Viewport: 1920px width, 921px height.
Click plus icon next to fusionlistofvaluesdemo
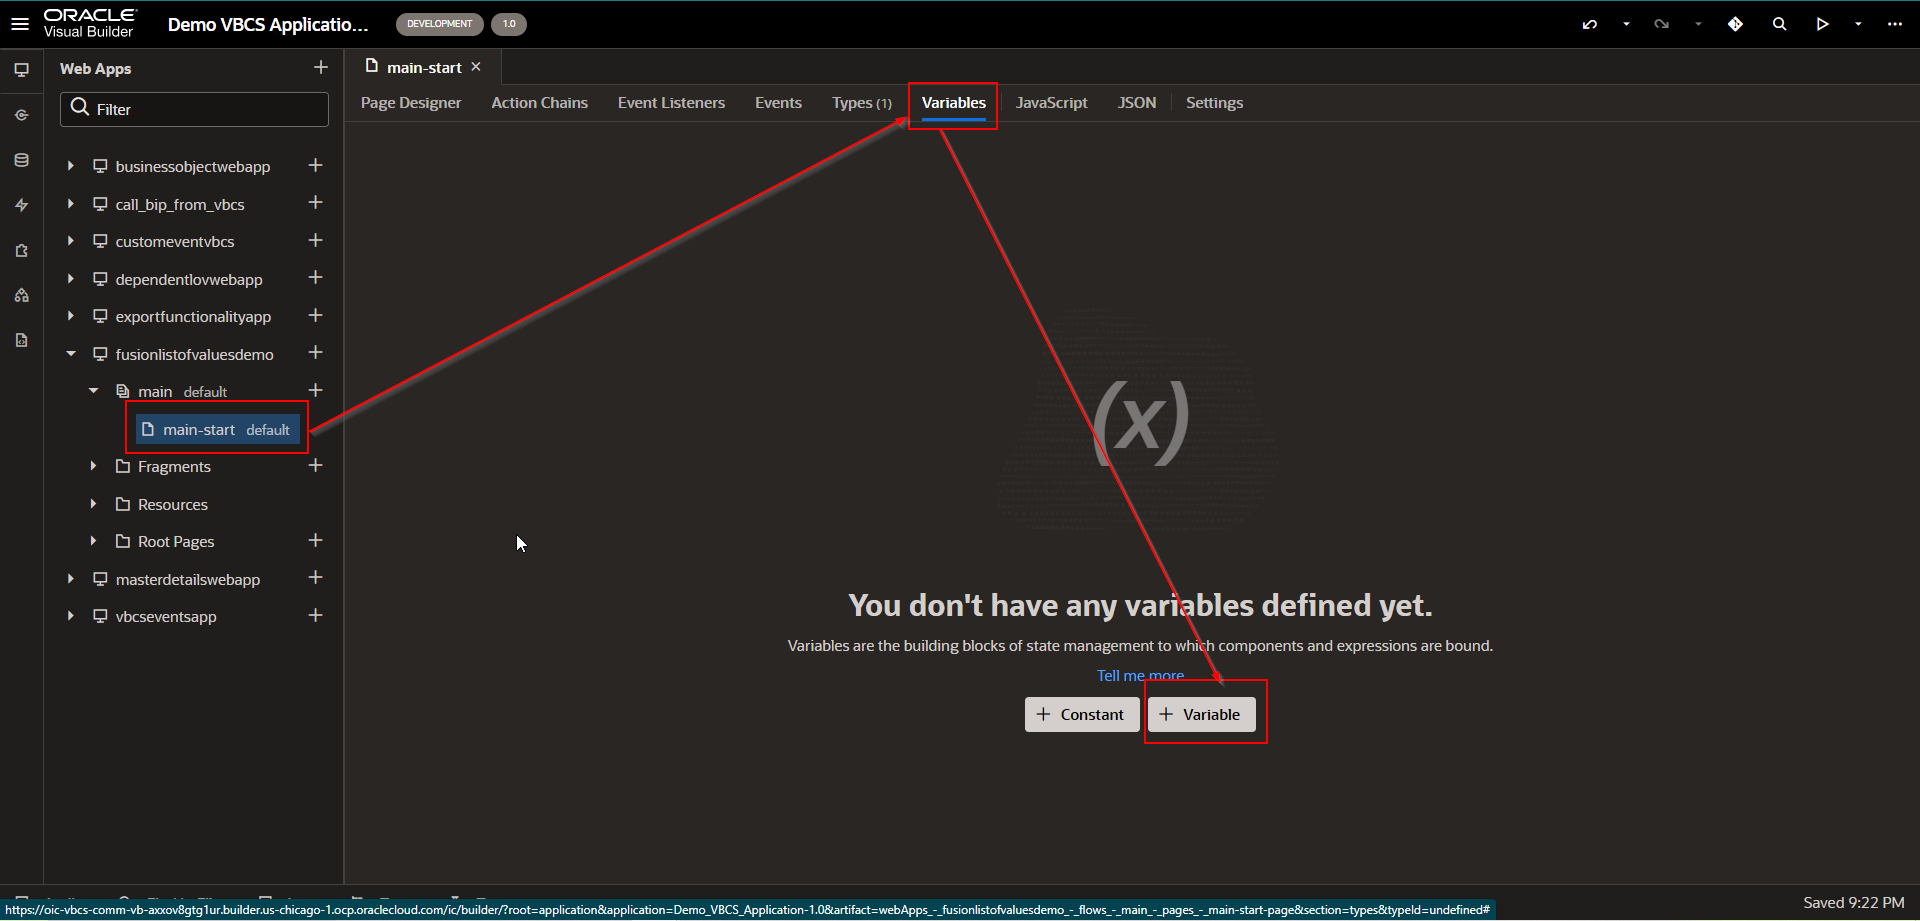point(315,352)
